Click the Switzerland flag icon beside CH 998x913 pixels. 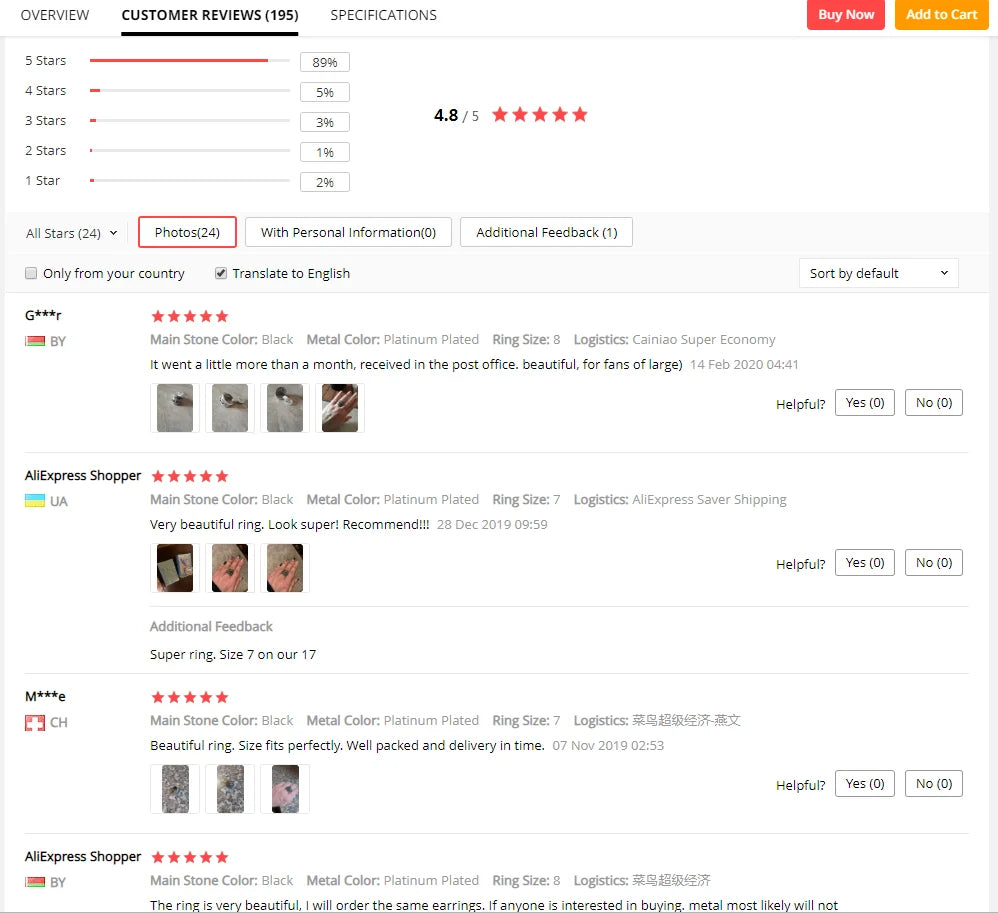(x=35, y=723)
